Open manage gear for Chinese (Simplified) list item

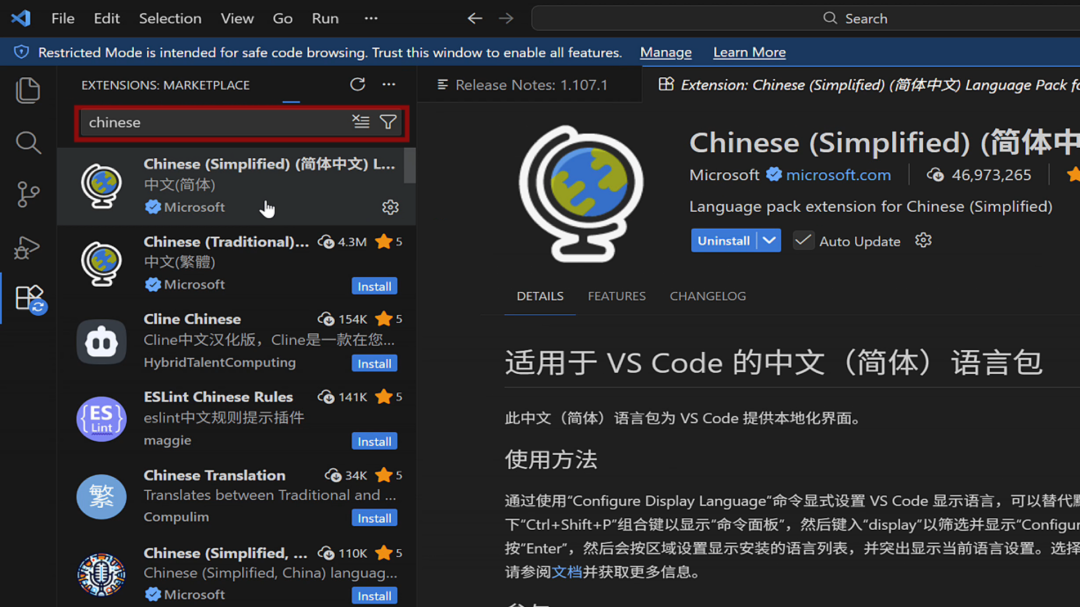[390, 207]
